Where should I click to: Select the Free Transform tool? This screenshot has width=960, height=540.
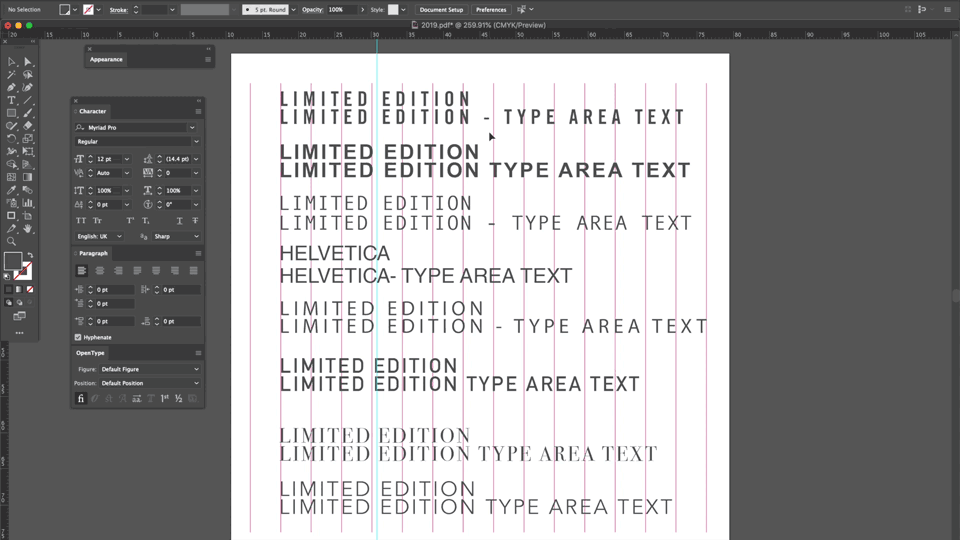(x=28, y=152)
